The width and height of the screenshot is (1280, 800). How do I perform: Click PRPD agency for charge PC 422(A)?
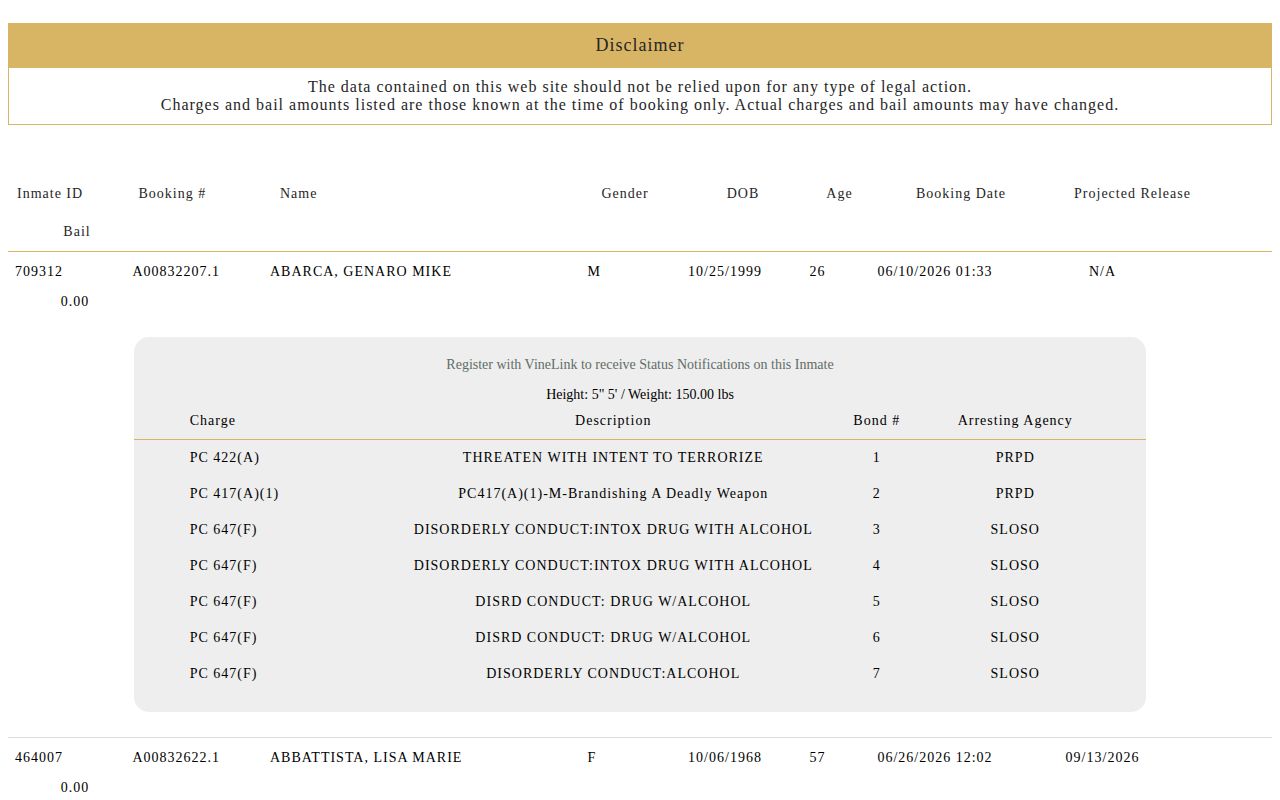(x=1015, y=457)
